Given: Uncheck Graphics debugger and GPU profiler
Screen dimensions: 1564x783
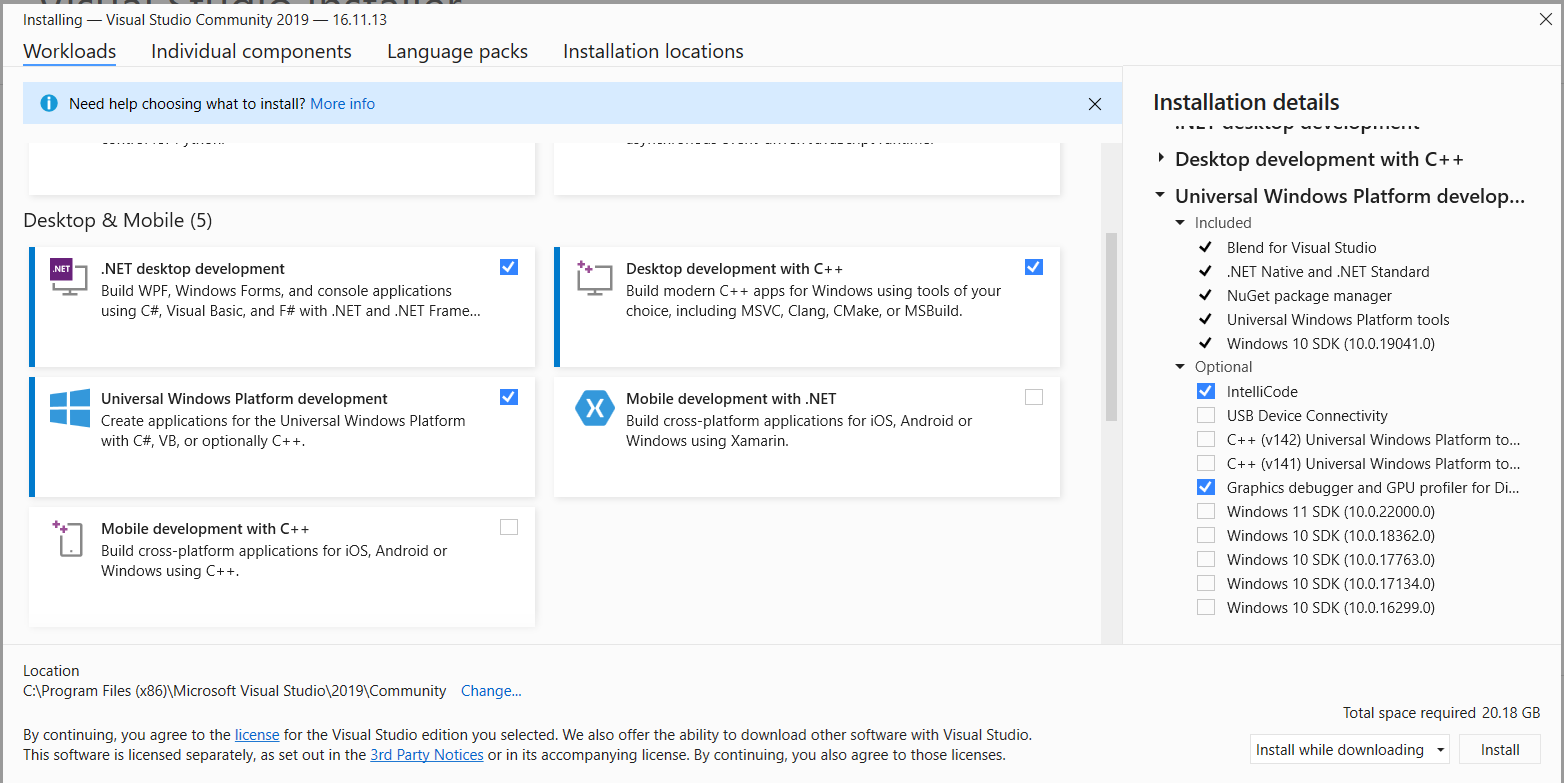Looking at the screenshot, I should pyautogui.click(x=1206, y=487).
